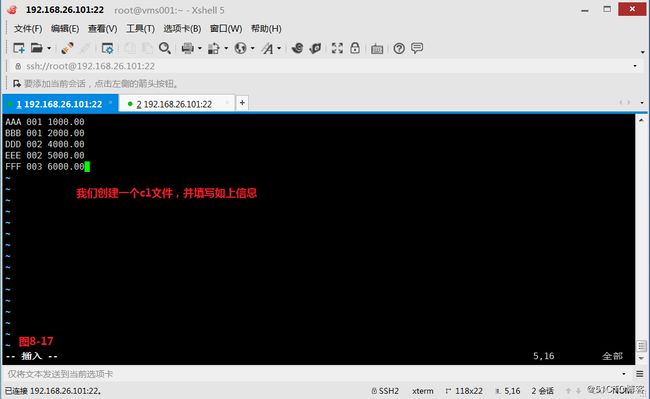Expand the Font dropdown arrow

point(279,48)
